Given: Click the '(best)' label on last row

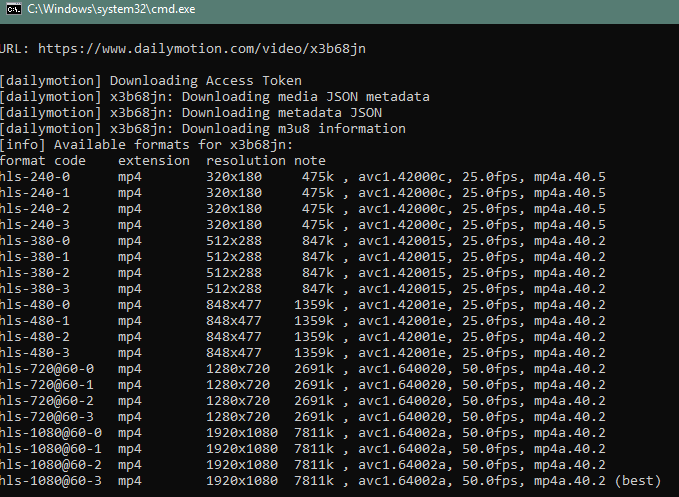Looking at the screenshot, I should (x=638, y=481).
